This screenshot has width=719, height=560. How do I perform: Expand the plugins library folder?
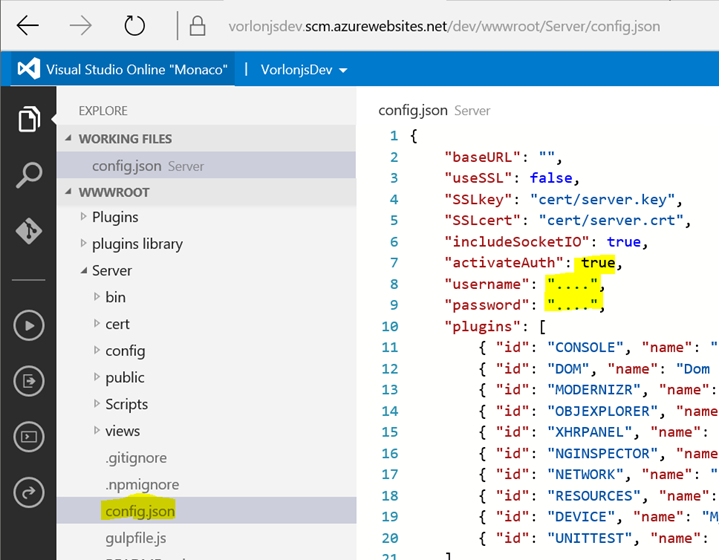click(136, 244)
